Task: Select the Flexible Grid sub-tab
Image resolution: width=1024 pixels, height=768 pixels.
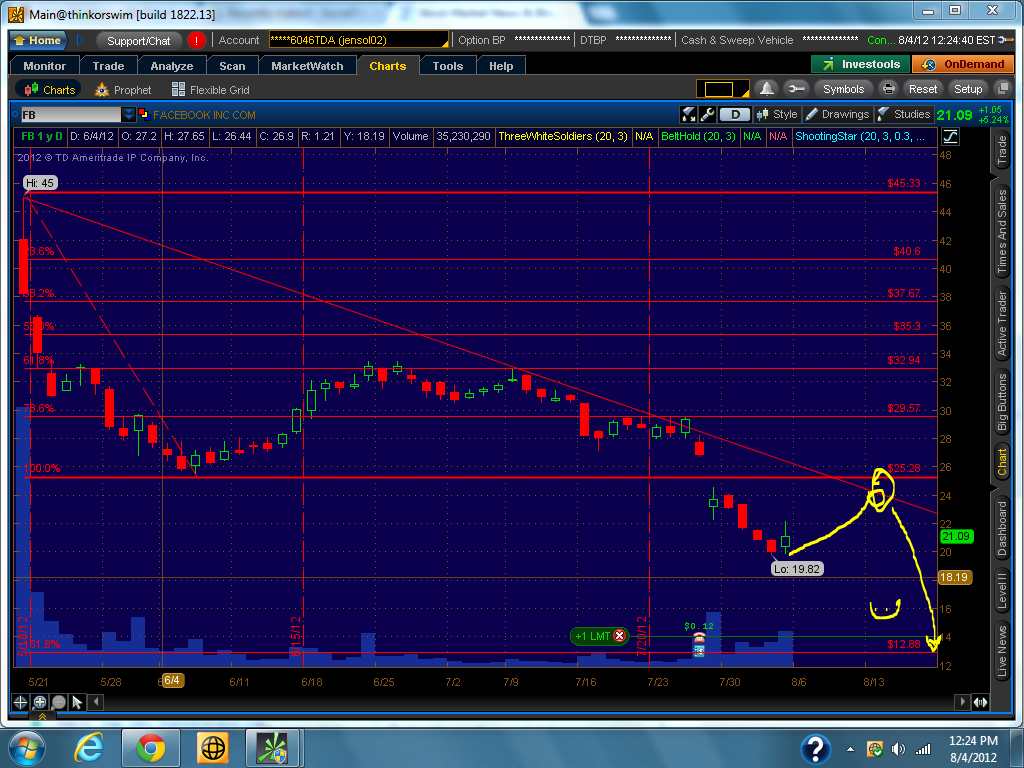Action: pyautogui.click(x=210, y=89)
